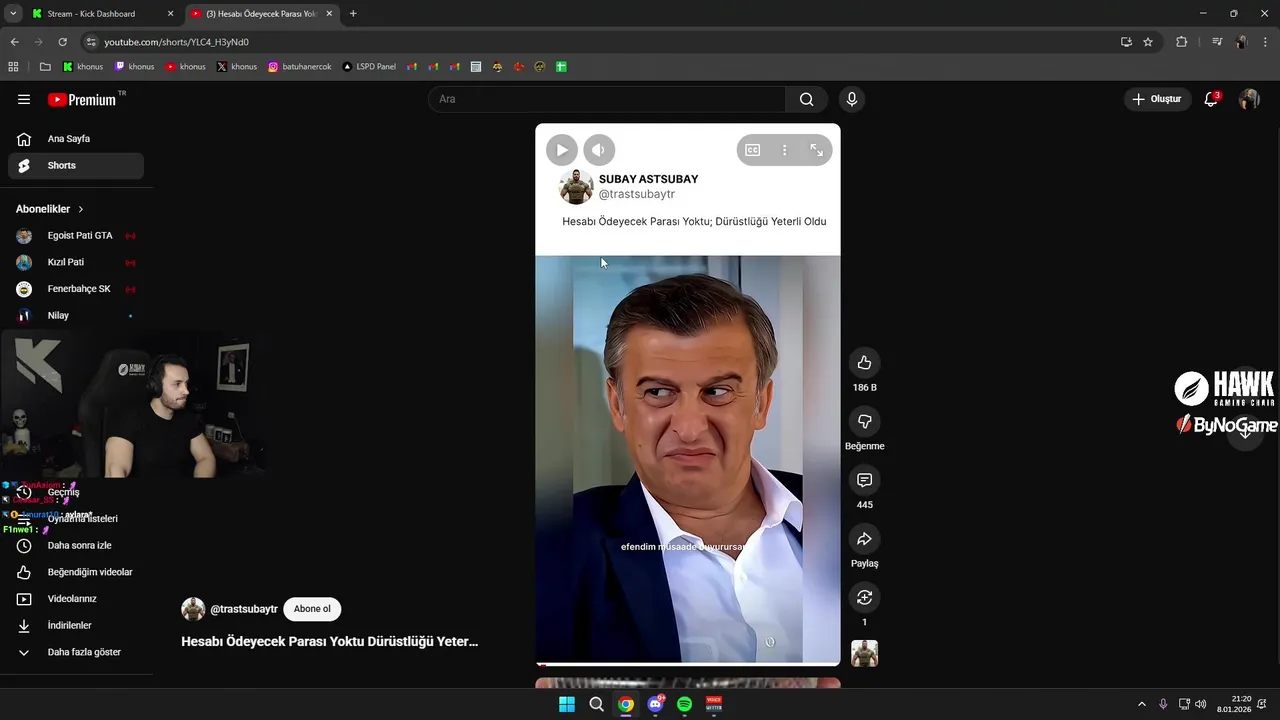Open Daha sonra izle list
1280x720 pixels.
click(76, 546)
